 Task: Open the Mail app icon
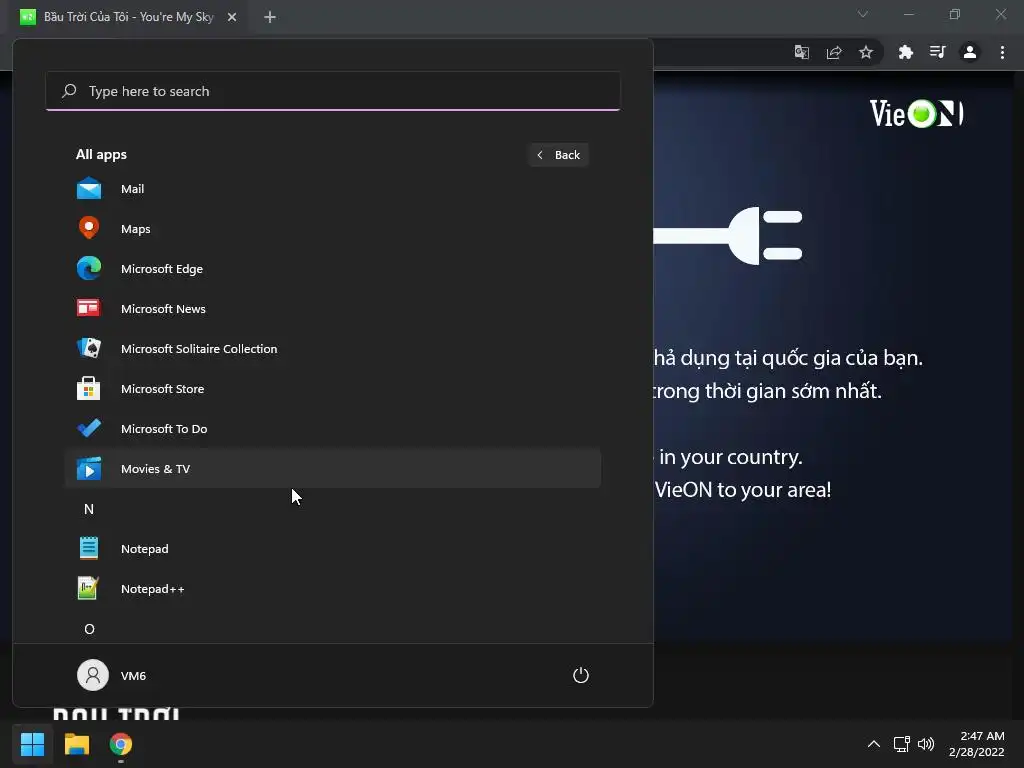(89, 189)
